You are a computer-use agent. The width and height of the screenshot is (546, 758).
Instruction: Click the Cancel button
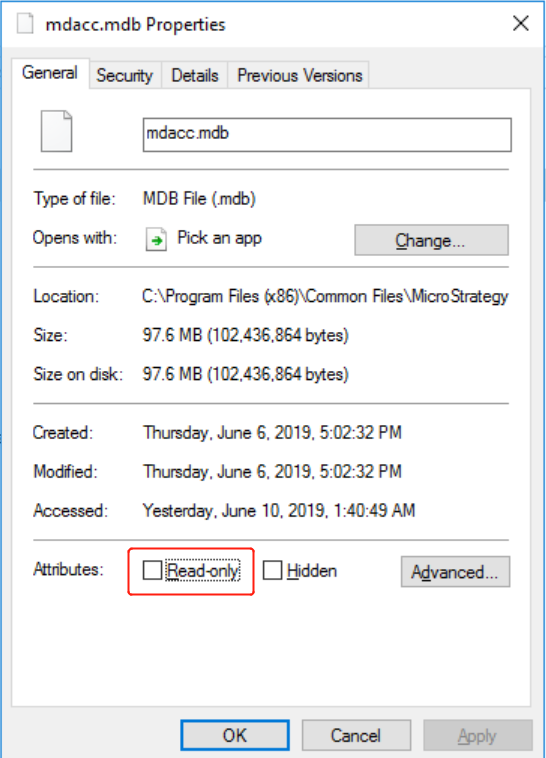[x=356, y=735]
